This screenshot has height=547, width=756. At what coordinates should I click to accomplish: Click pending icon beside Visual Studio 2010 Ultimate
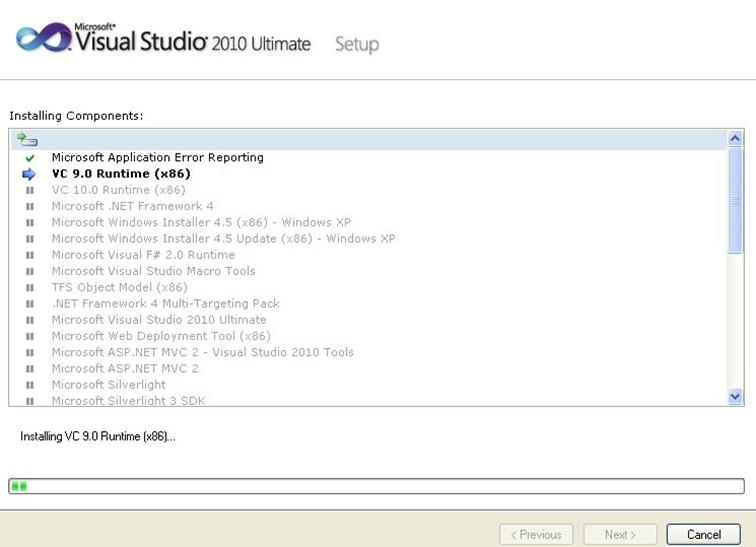tap(30, 320)
